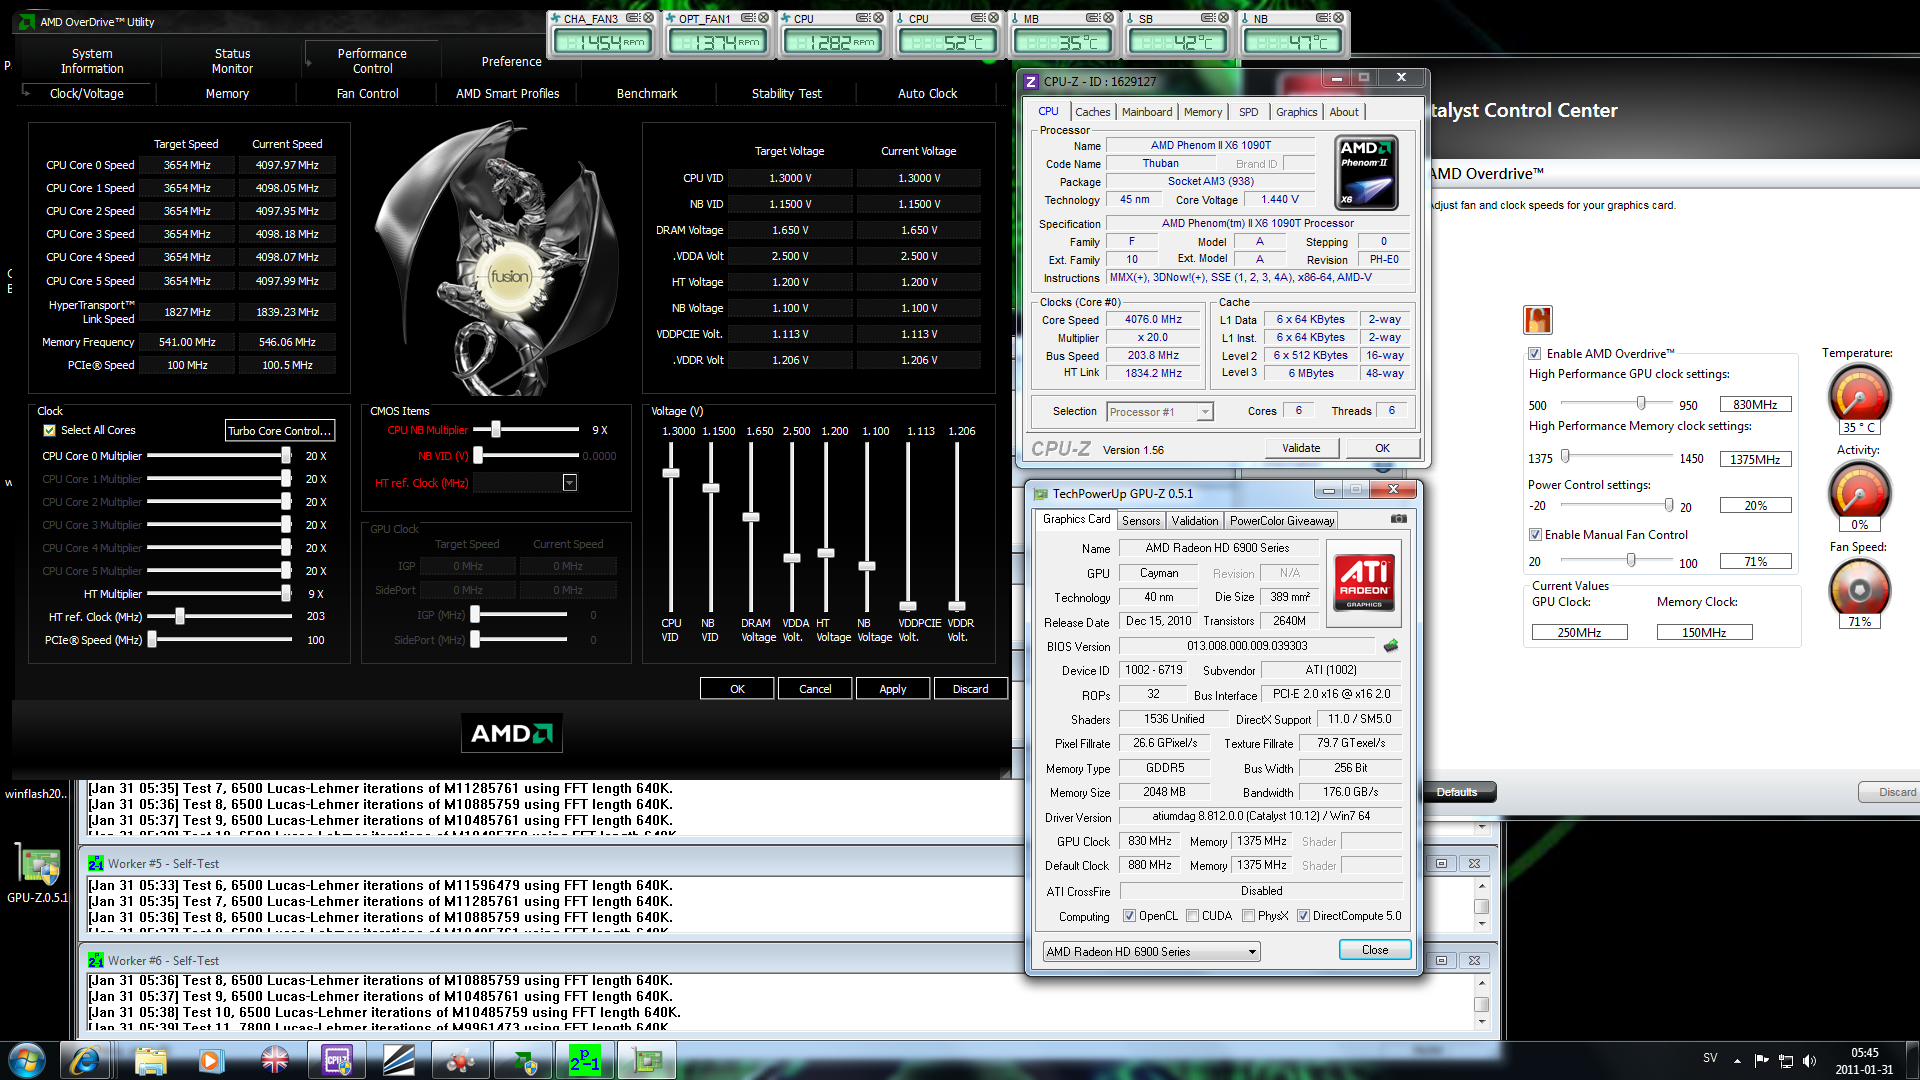Click the 71% fan speed field

(1755, 562)
